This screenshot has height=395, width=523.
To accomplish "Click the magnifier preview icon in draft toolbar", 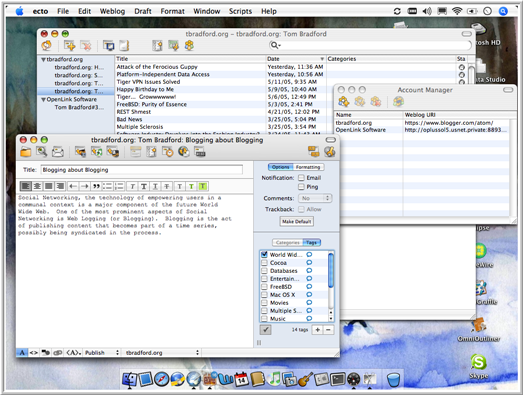I will point(42,152).
